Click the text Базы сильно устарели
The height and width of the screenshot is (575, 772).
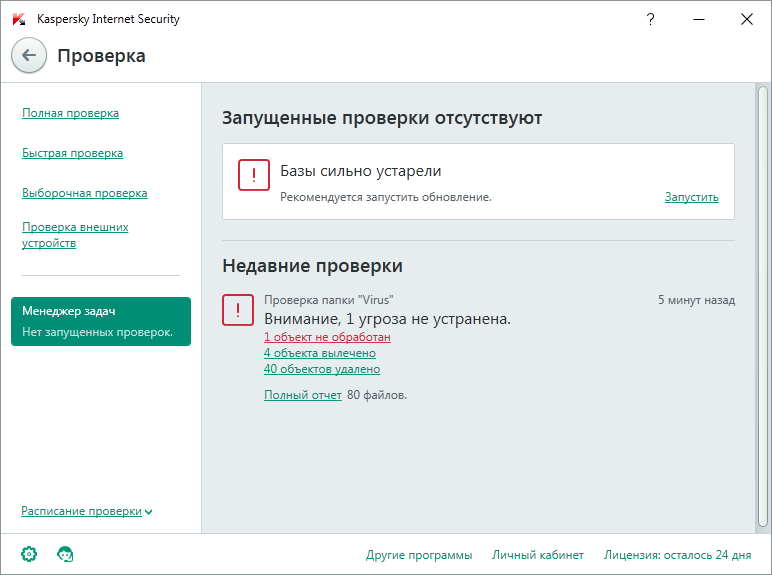(x=360, y=171)
